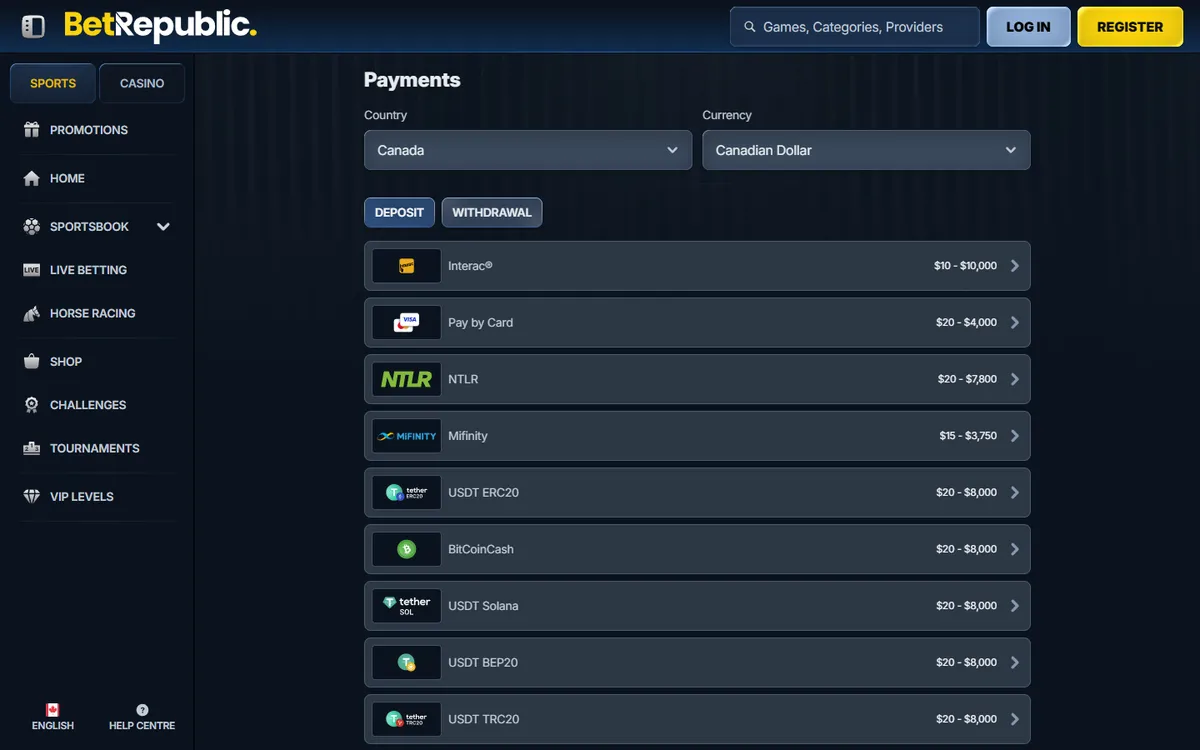The image size is (1200, 750).
Task: Click the Canadian flag language icon
Action: click(x=53, y=710)
